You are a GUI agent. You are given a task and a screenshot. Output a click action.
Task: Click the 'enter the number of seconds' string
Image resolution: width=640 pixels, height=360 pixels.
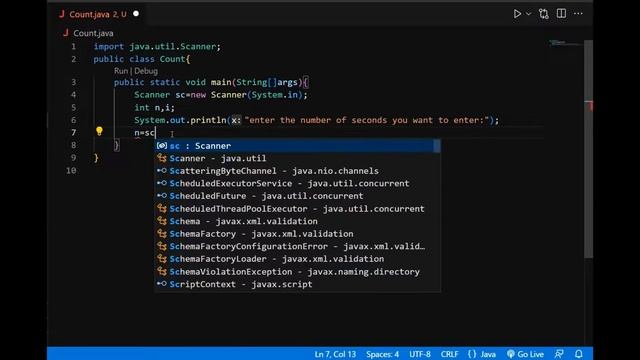coord(367,120)
